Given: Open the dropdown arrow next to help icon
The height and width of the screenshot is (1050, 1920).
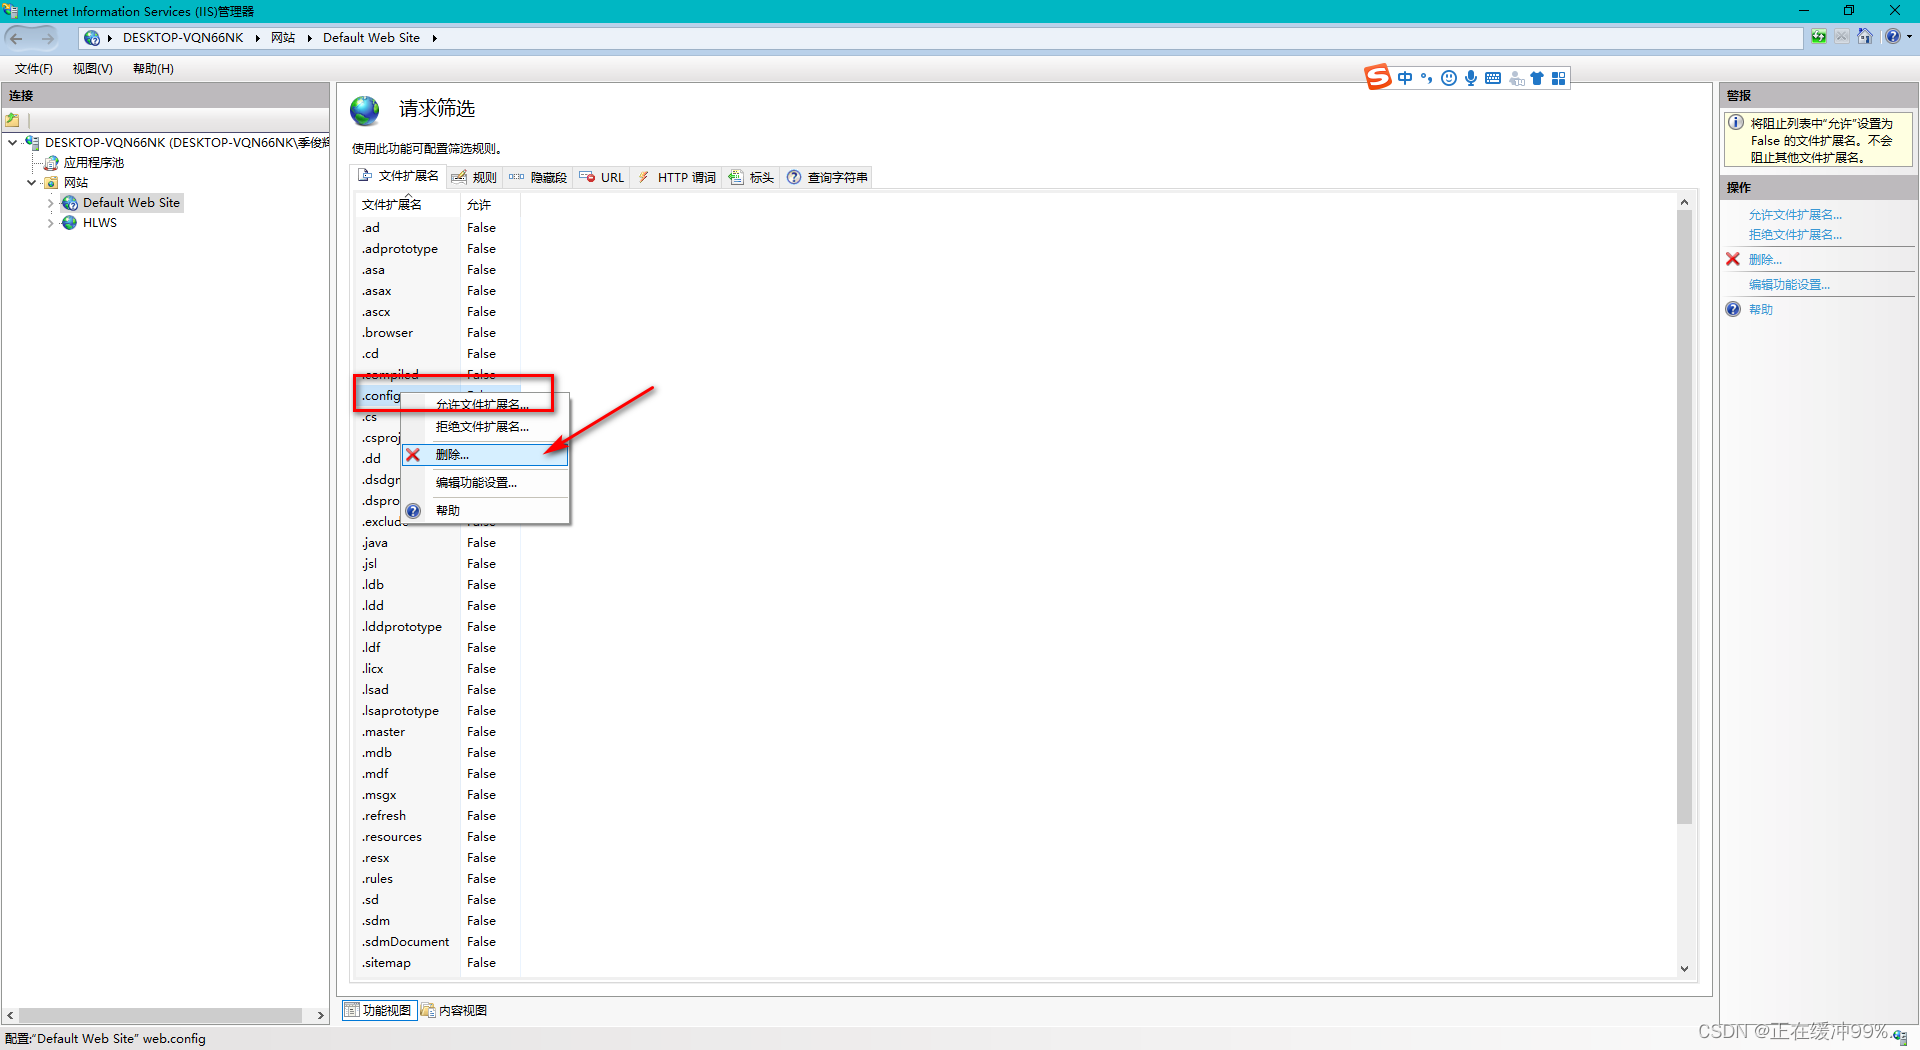Looking at the screenshot, I should point(1909,37).
